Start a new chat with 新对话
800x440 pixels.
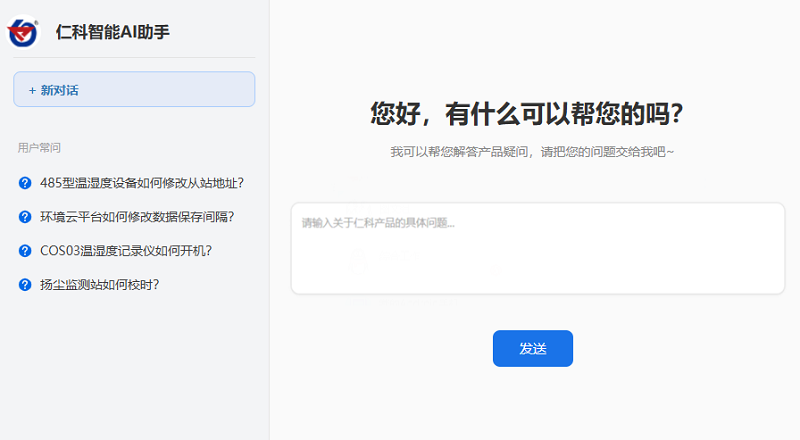coord(134,90)
